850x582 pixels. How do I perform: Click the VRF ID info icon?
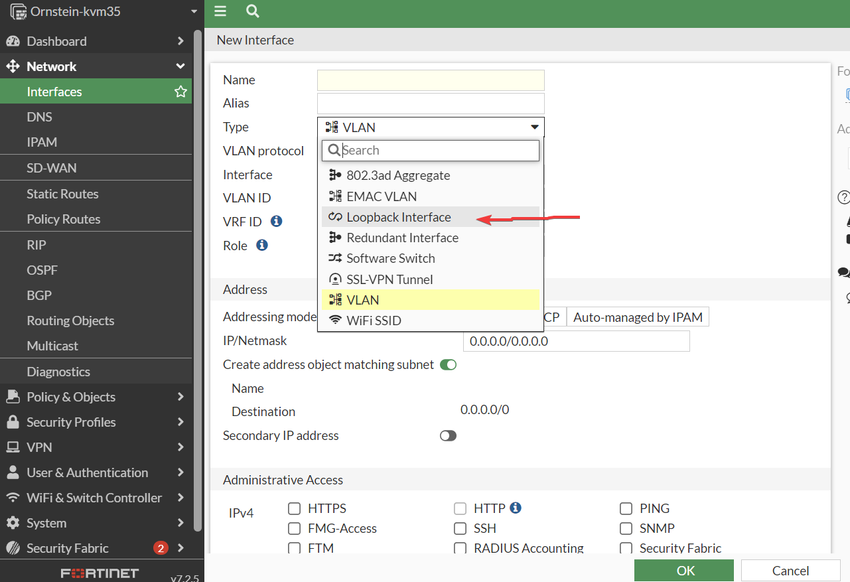276,221
